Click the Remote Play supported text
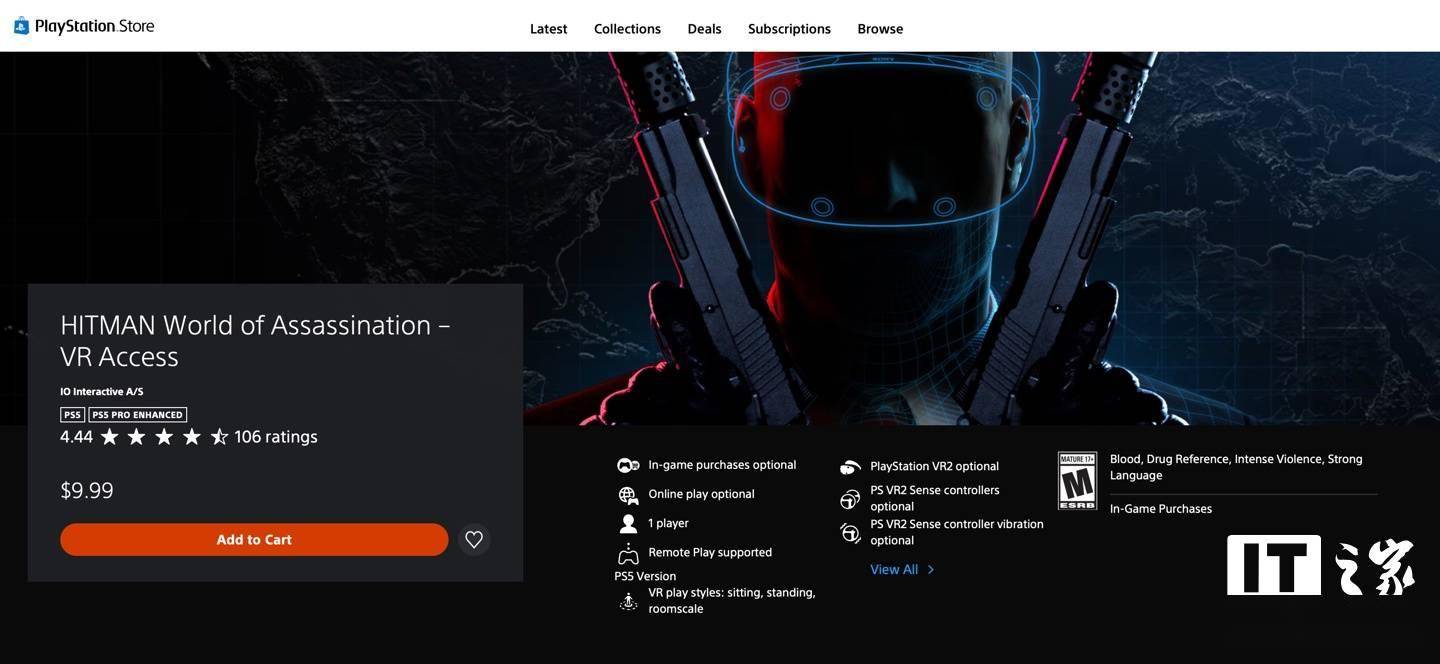 [710, 553]
